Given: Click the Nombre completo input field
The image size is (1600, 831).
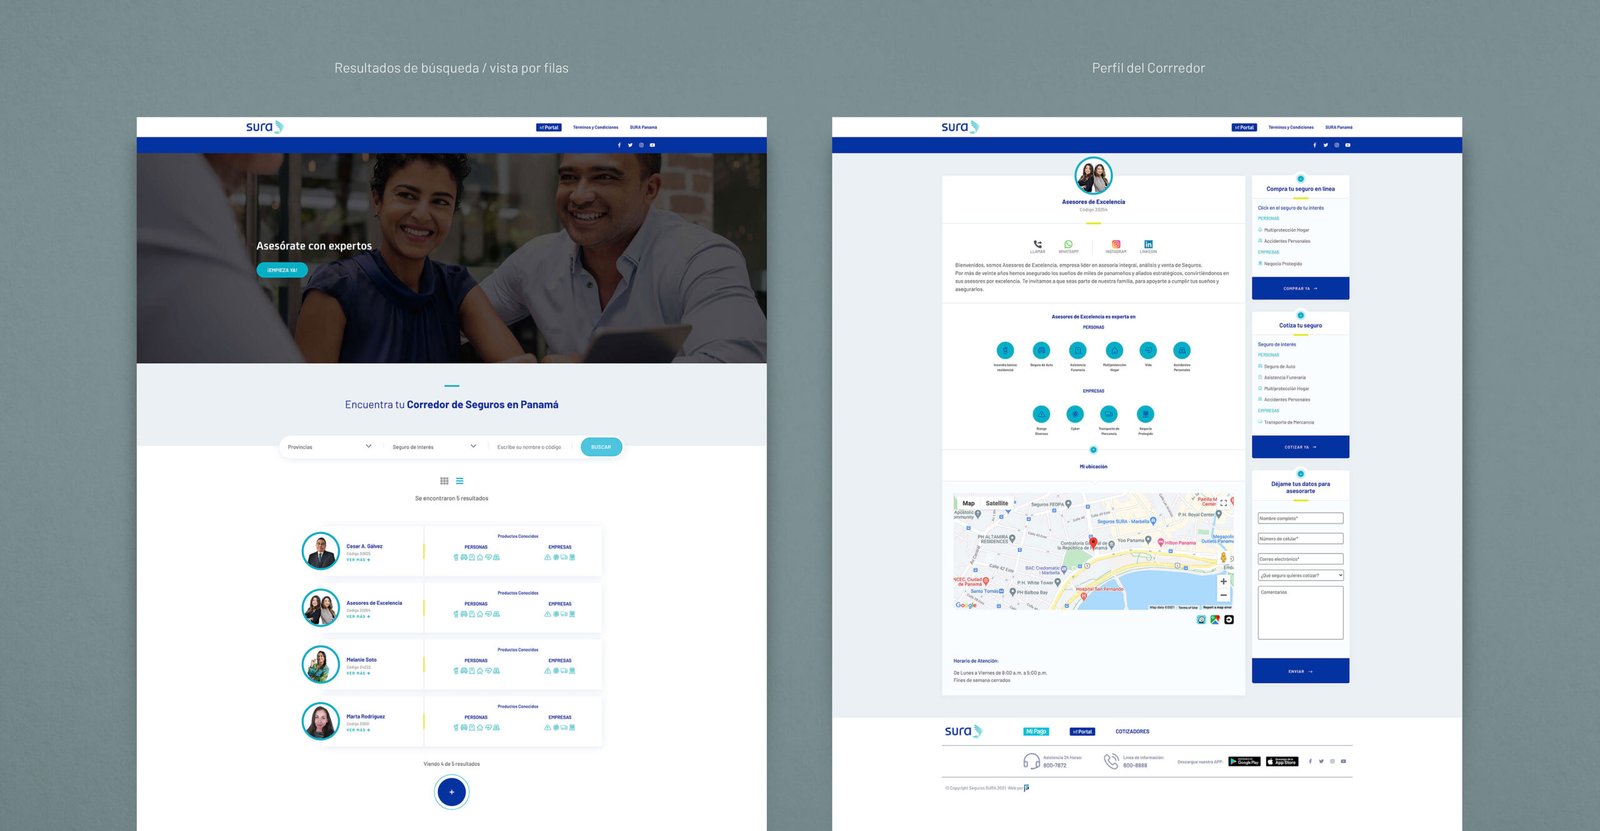Looking at the screenshot, I should pyautogui.click(x=1300, y=518).
